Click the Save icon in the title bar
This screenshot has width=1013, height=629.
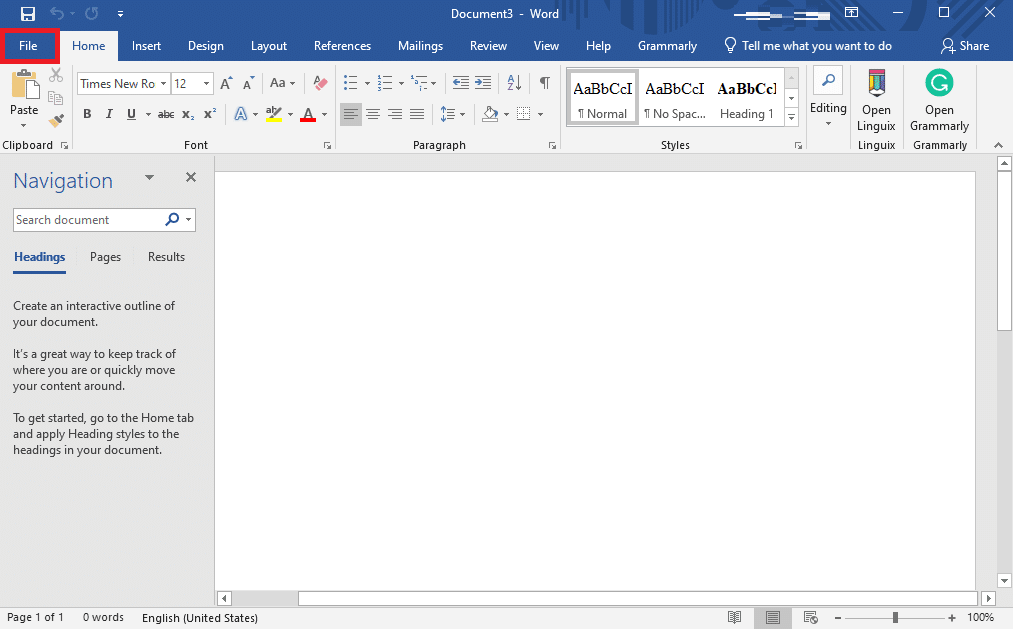coord(28,14)
